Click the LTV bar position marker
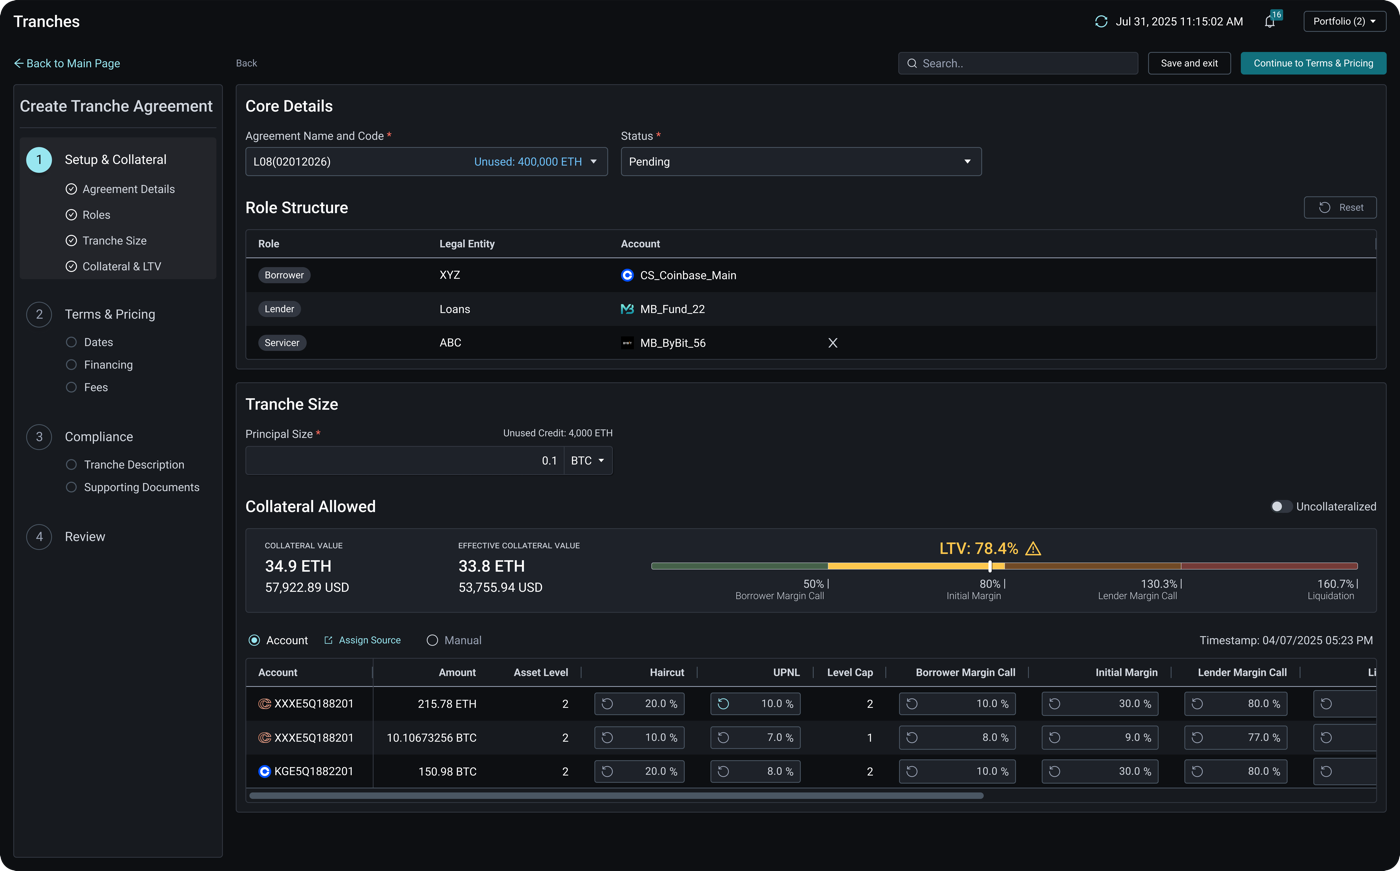 (990, 566)
